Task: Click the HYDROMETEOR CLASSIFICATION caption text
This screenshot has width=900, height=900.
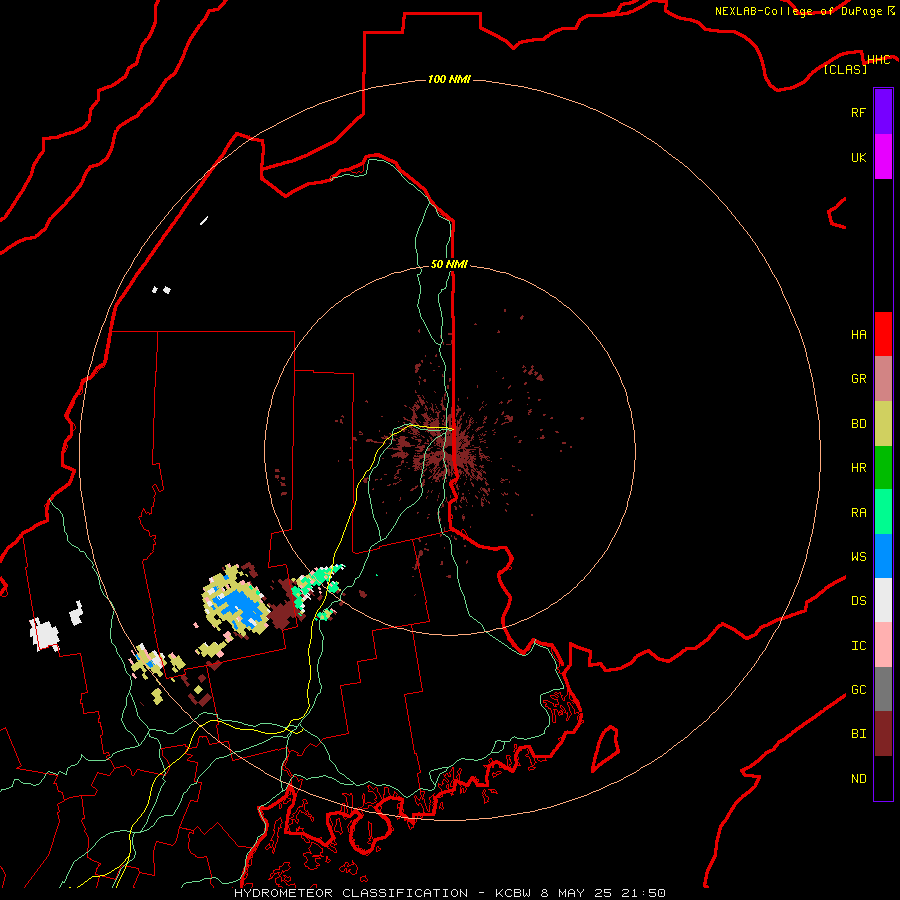Action: pos(351,893)
